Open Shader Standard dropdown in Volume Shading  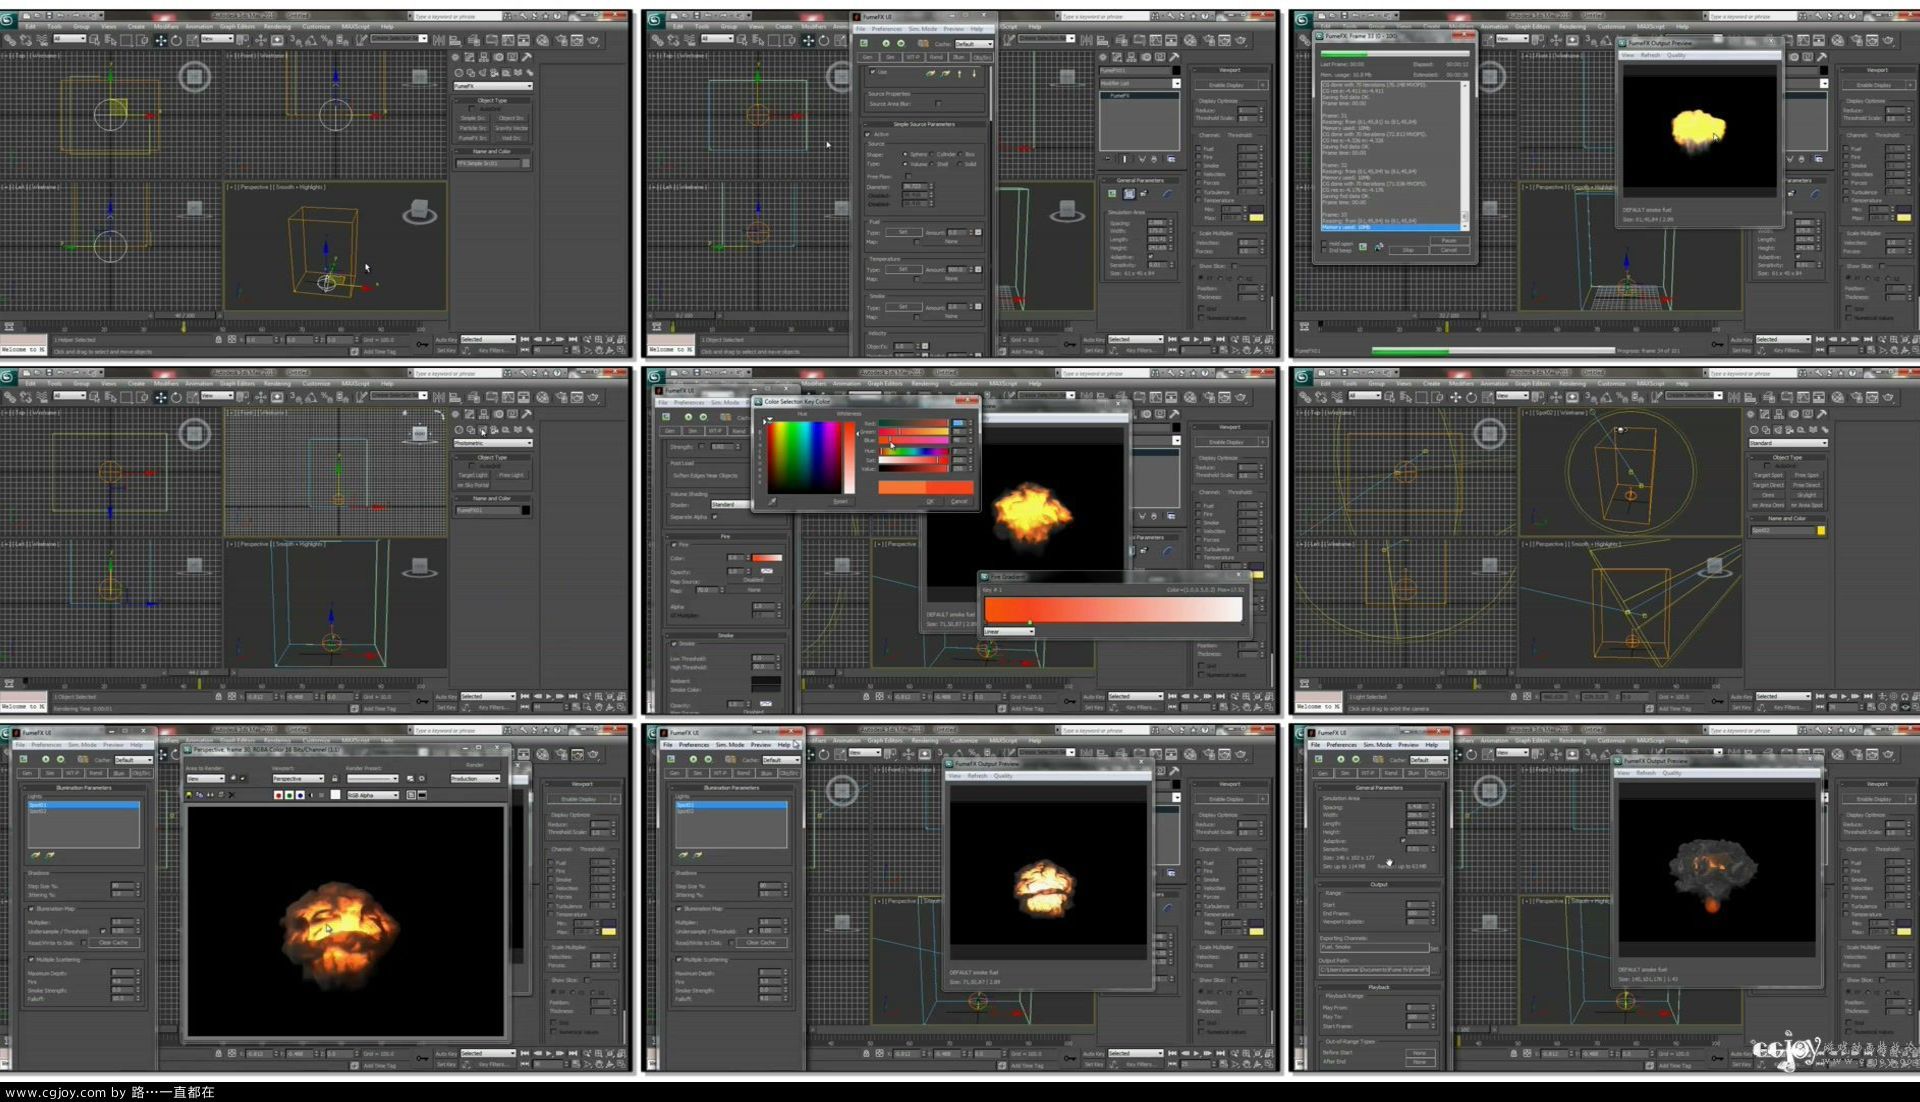coord(732,505)
